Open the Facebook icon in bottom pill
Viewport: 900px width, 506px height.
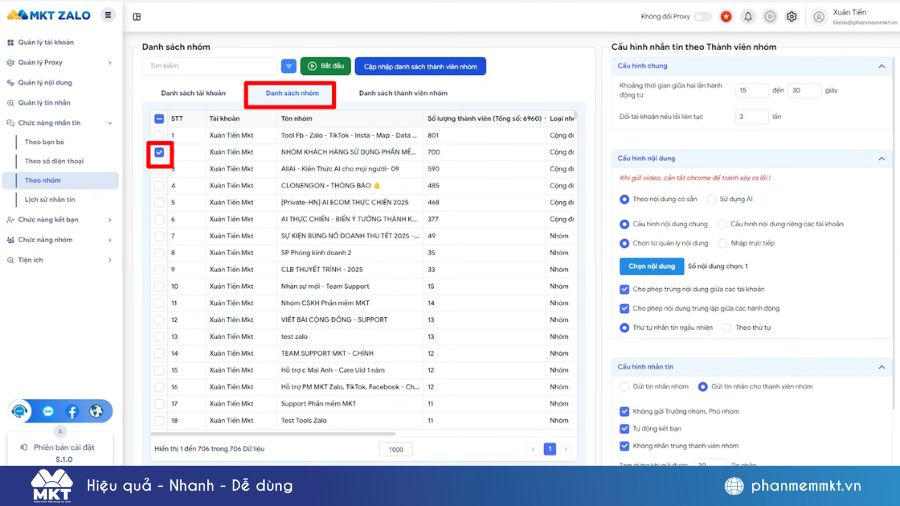point(72,411)
